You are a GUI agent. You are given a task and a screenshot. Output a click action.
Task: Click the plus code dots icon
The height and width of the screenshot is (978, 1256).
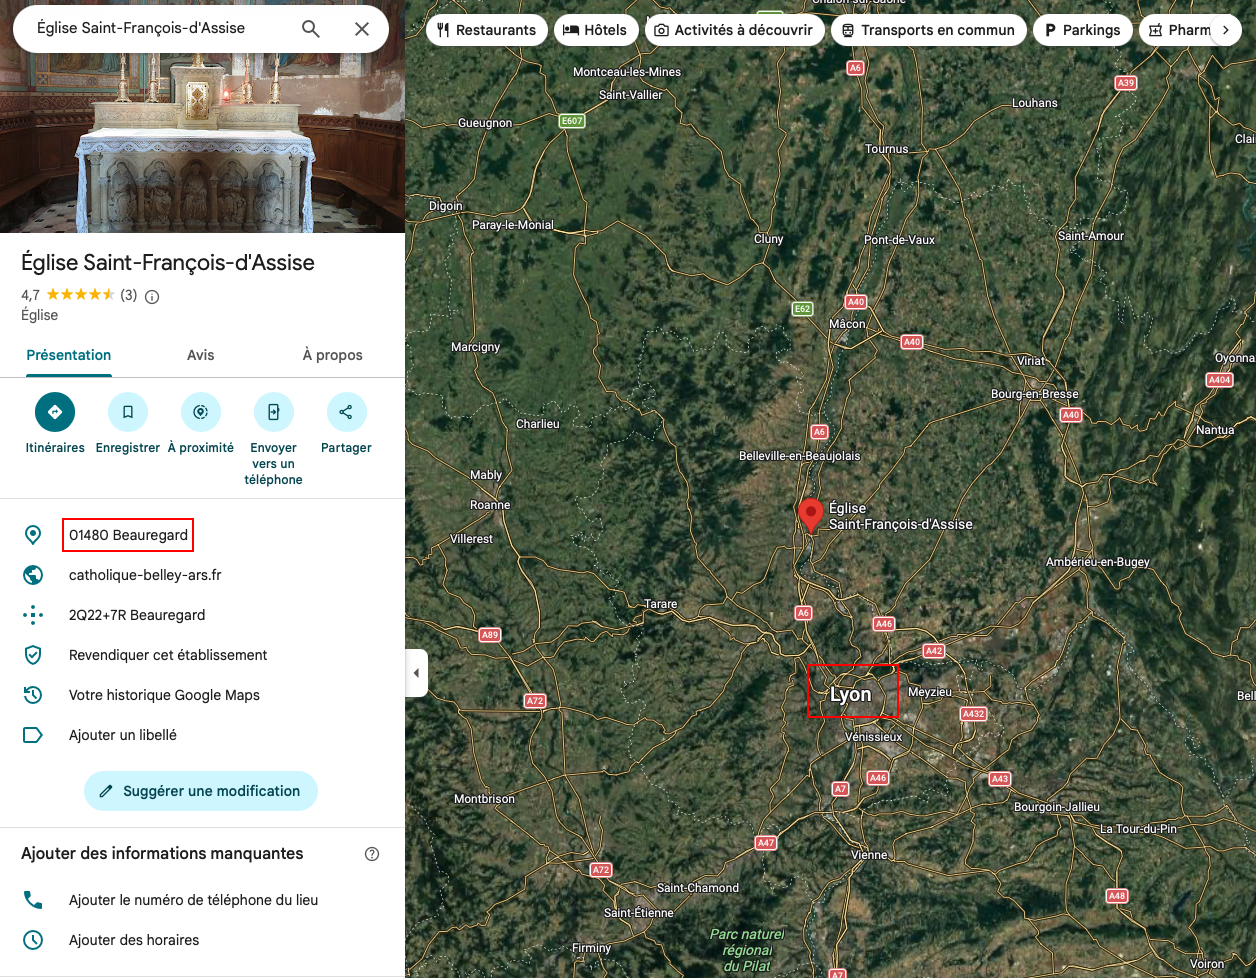point(33,615)
